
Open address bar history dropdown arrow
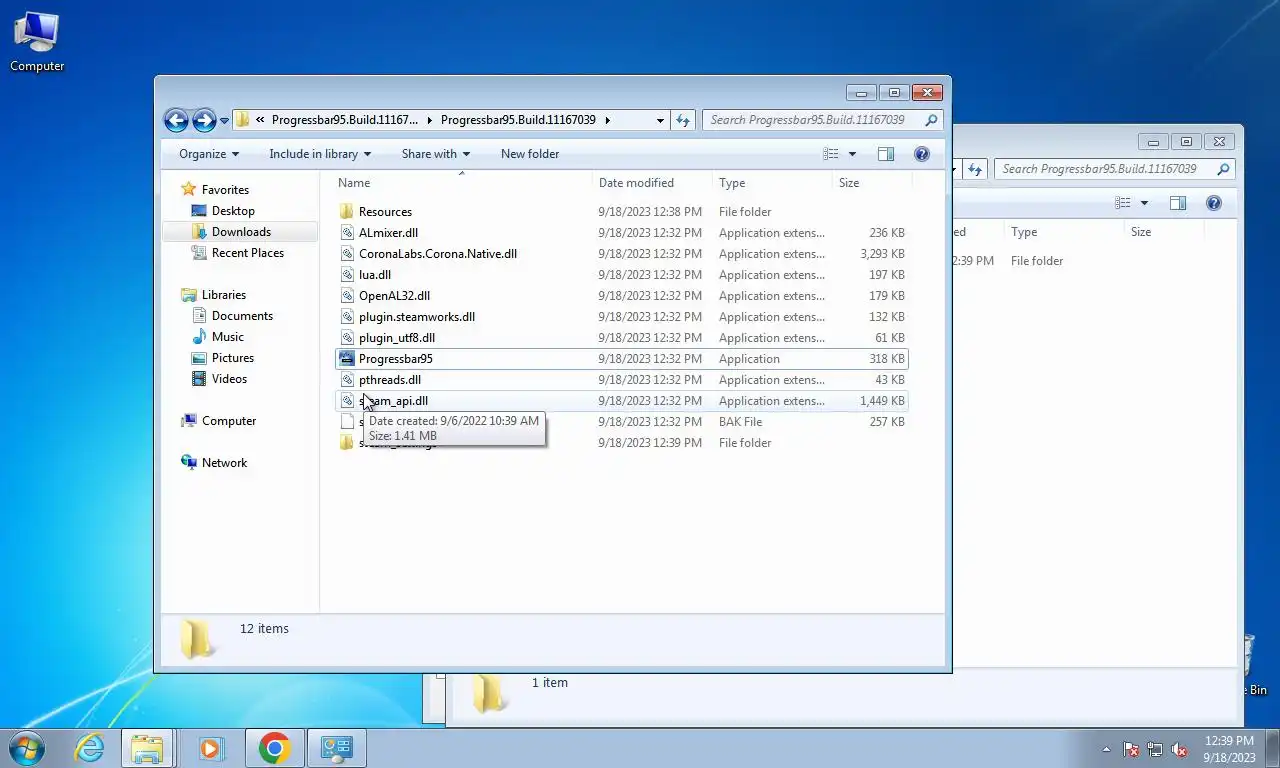click(x=660, y=120)
